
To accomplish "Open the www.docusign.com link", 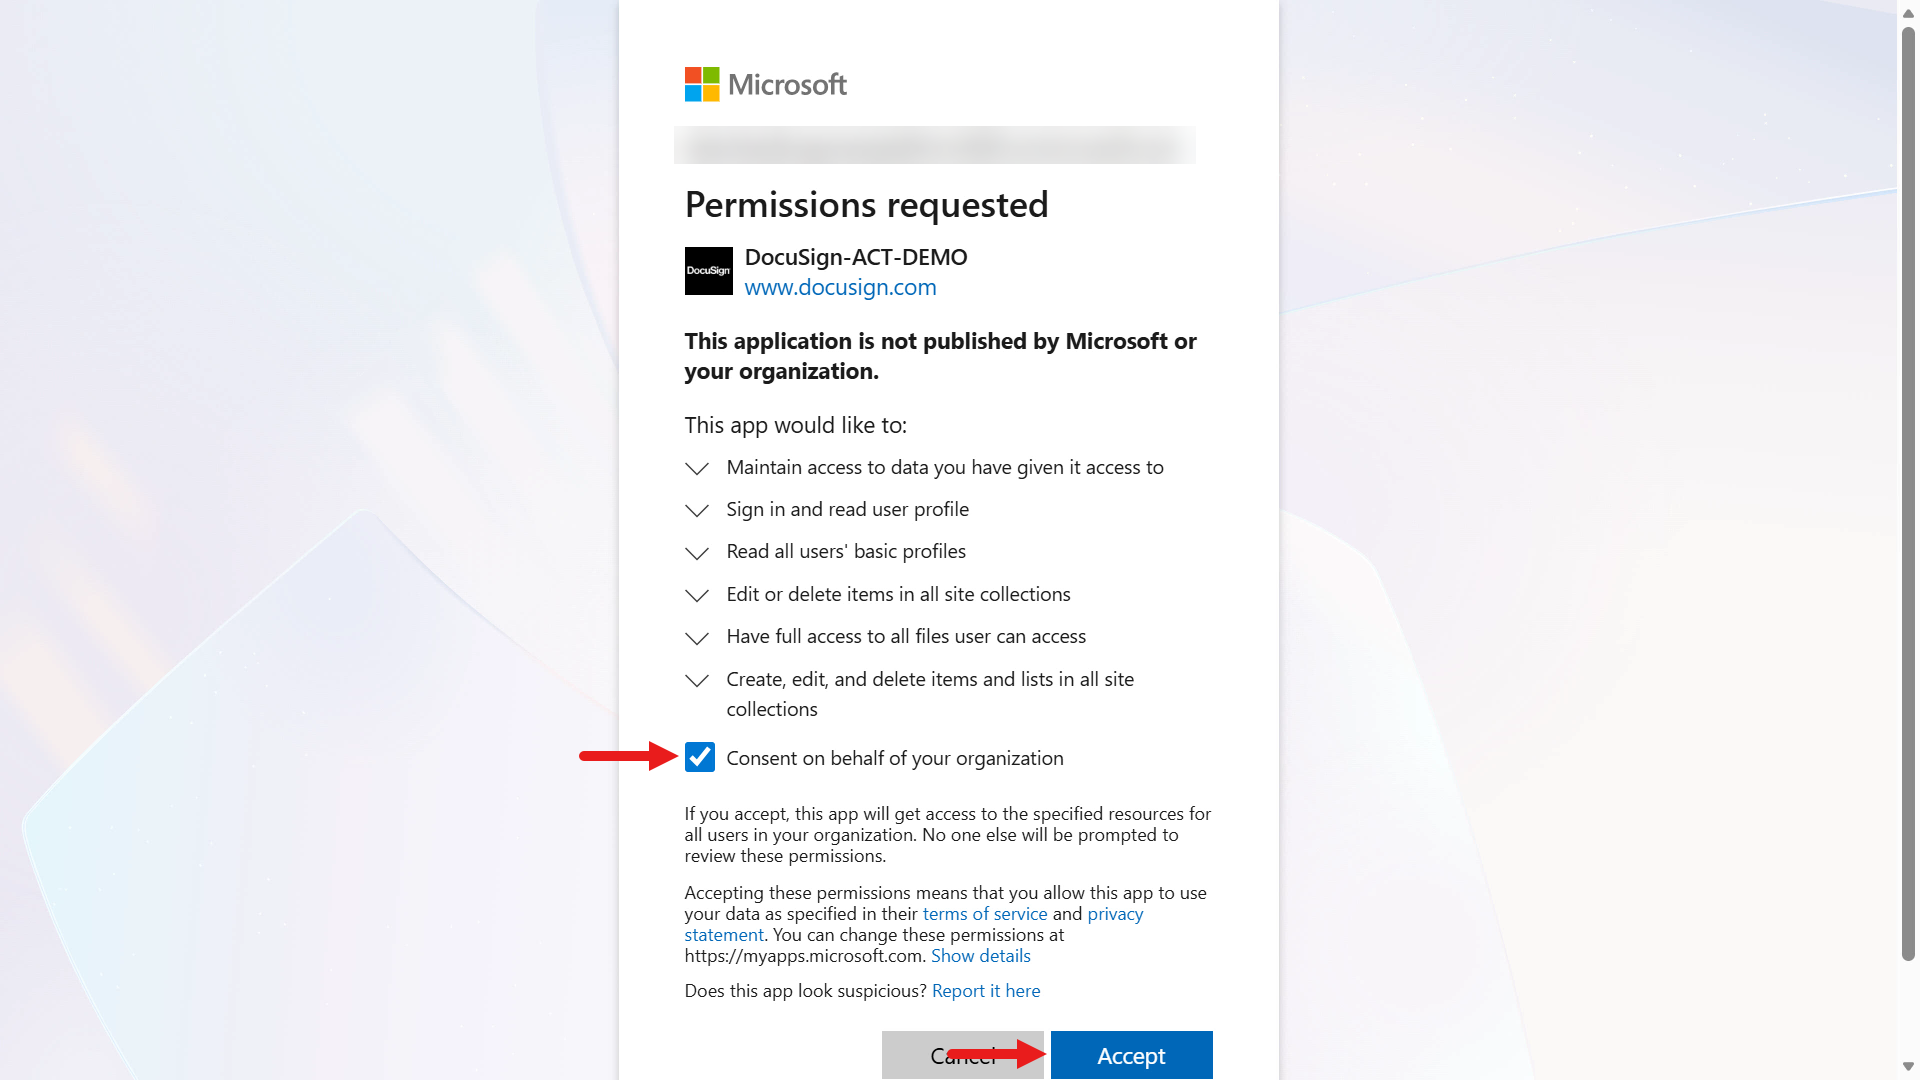I will [840, 287].
